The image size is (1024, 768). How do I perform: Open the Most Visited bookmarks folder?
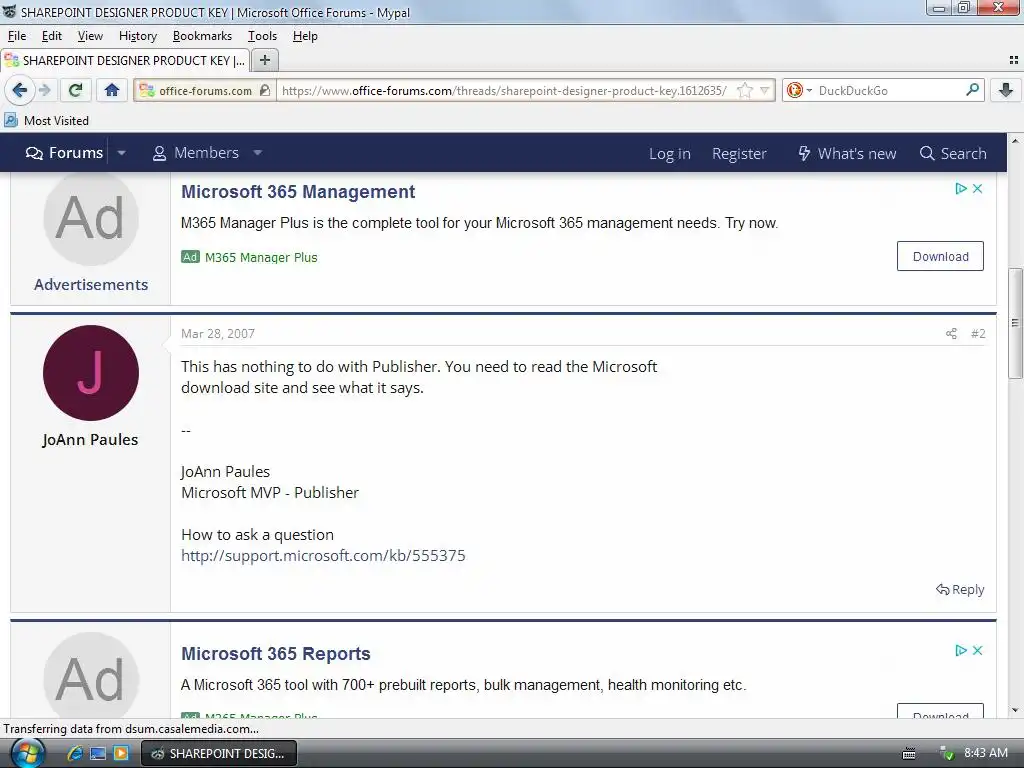pyautogui.click(x=47, y=121)
